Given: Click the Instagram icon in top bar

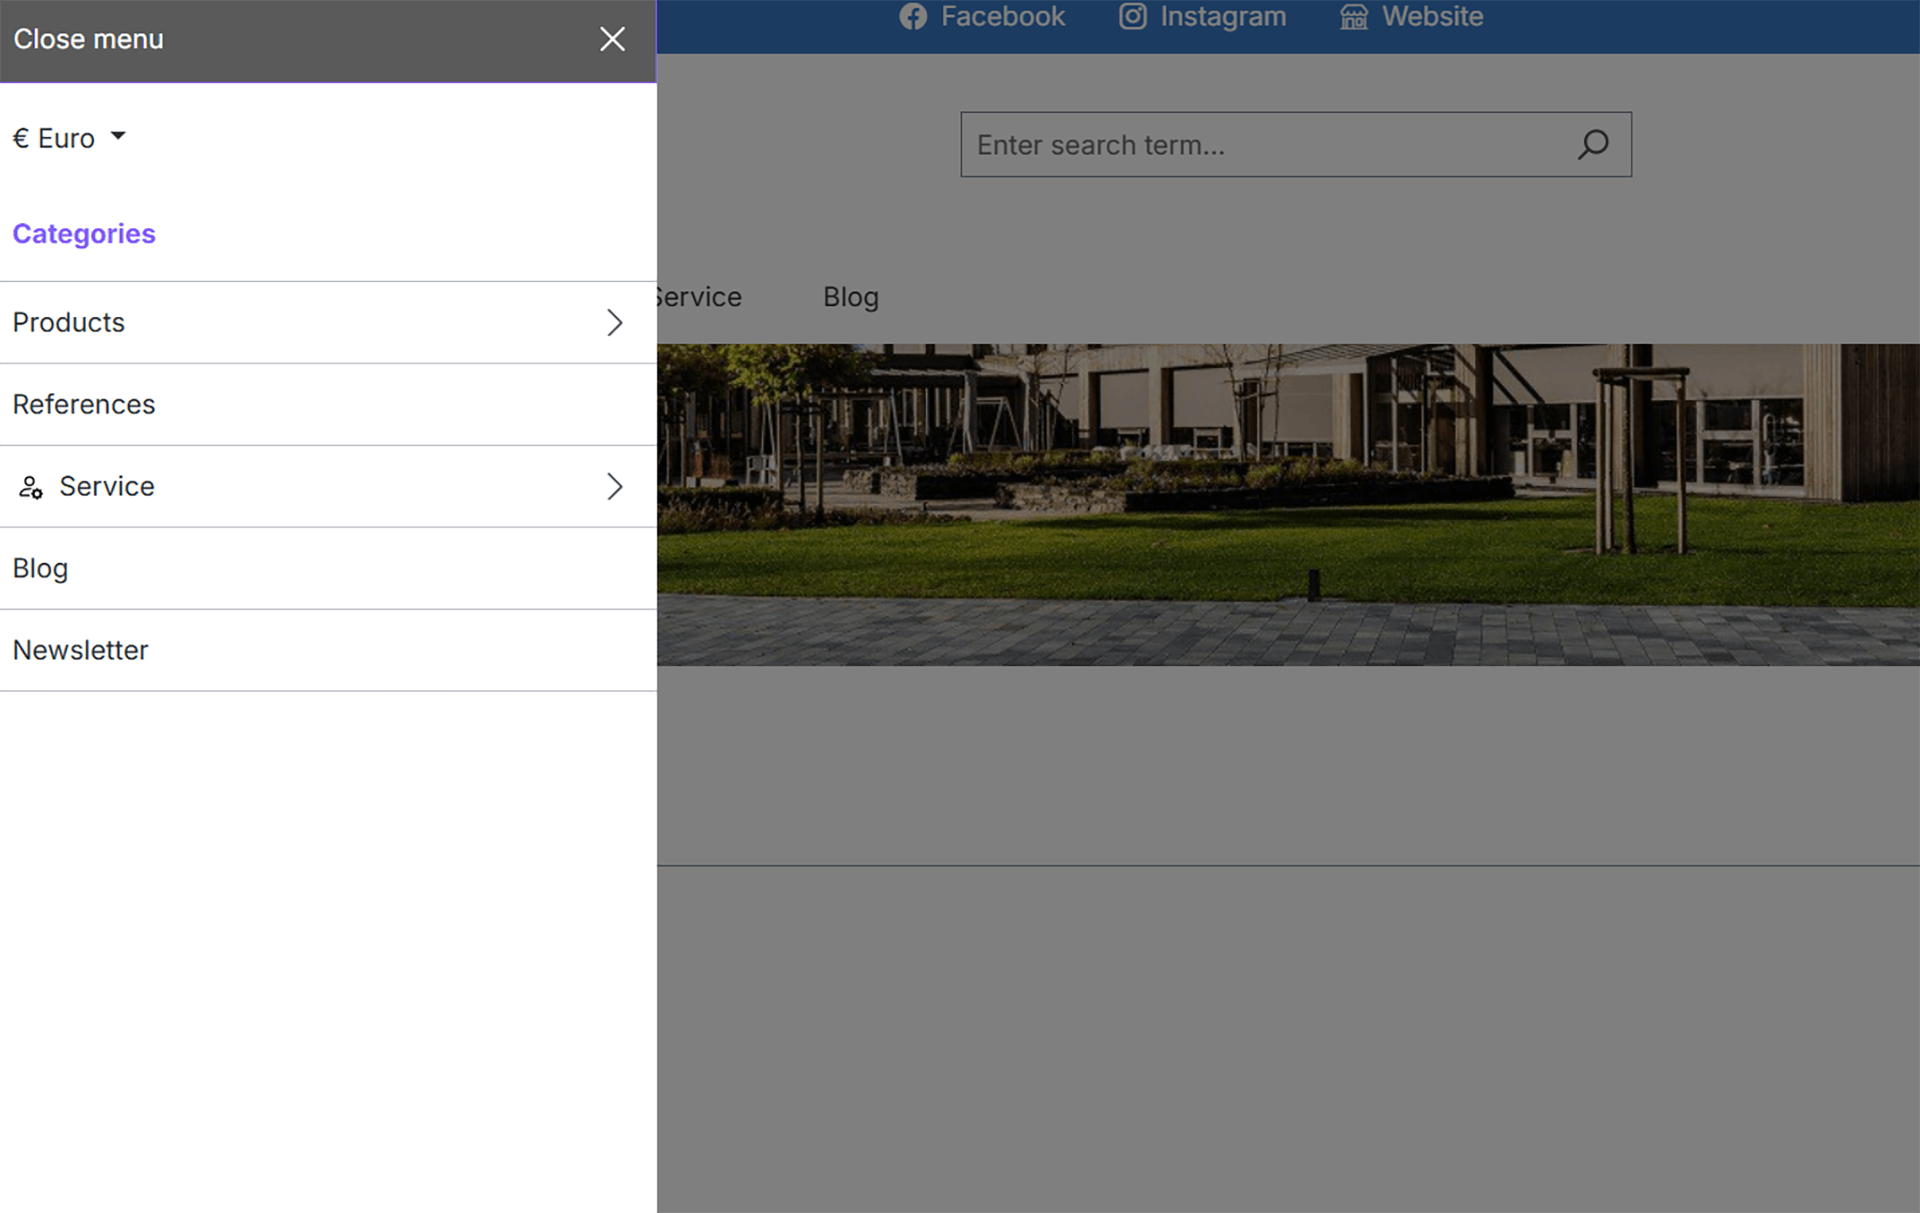Looking at the screenshot, I should (1132, 16).
